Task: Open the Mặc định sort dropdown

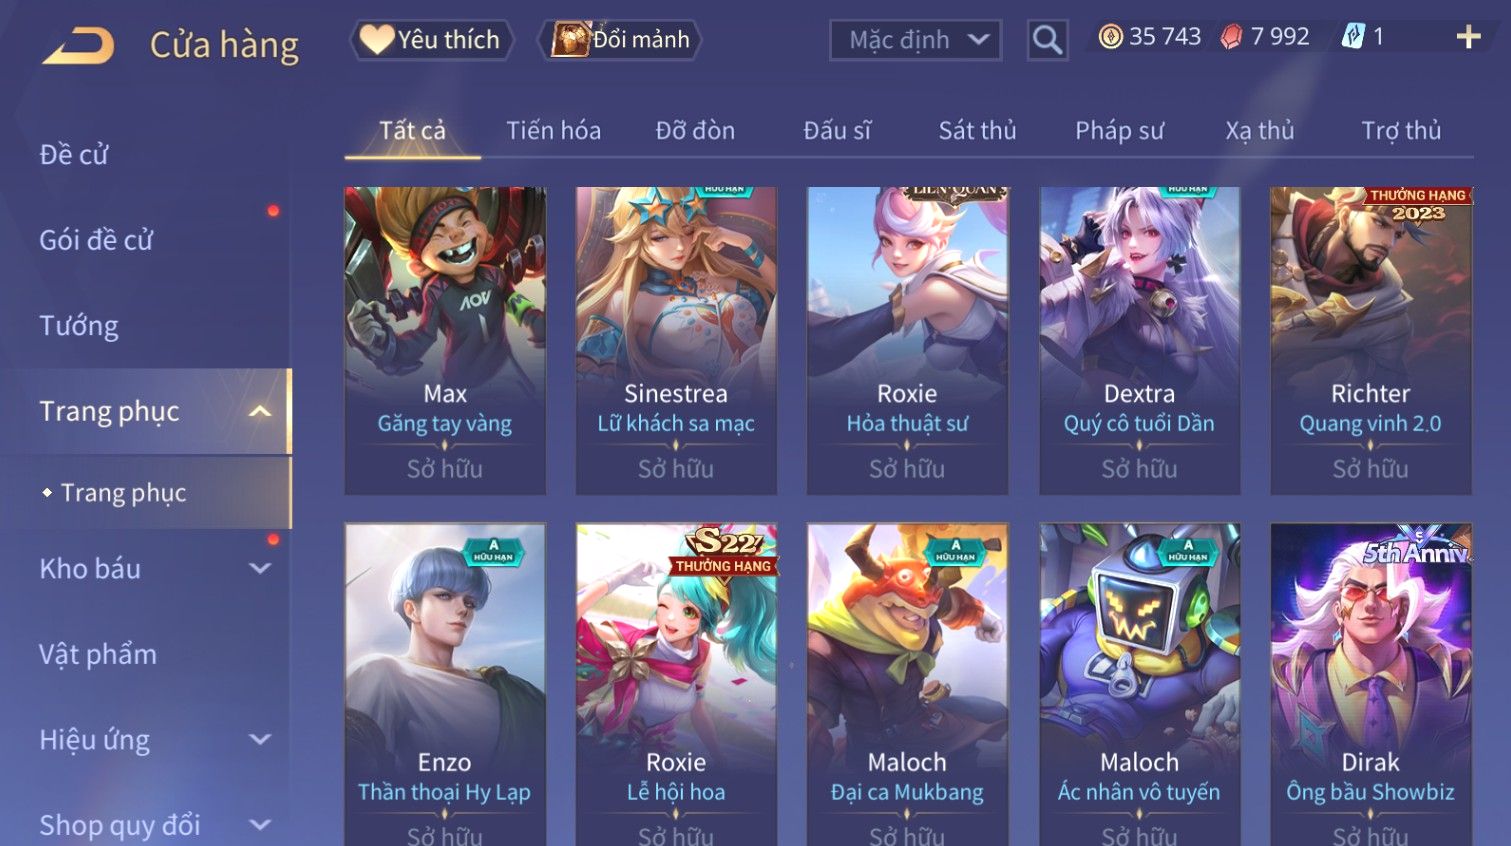Action: click(x=915, y=40)
